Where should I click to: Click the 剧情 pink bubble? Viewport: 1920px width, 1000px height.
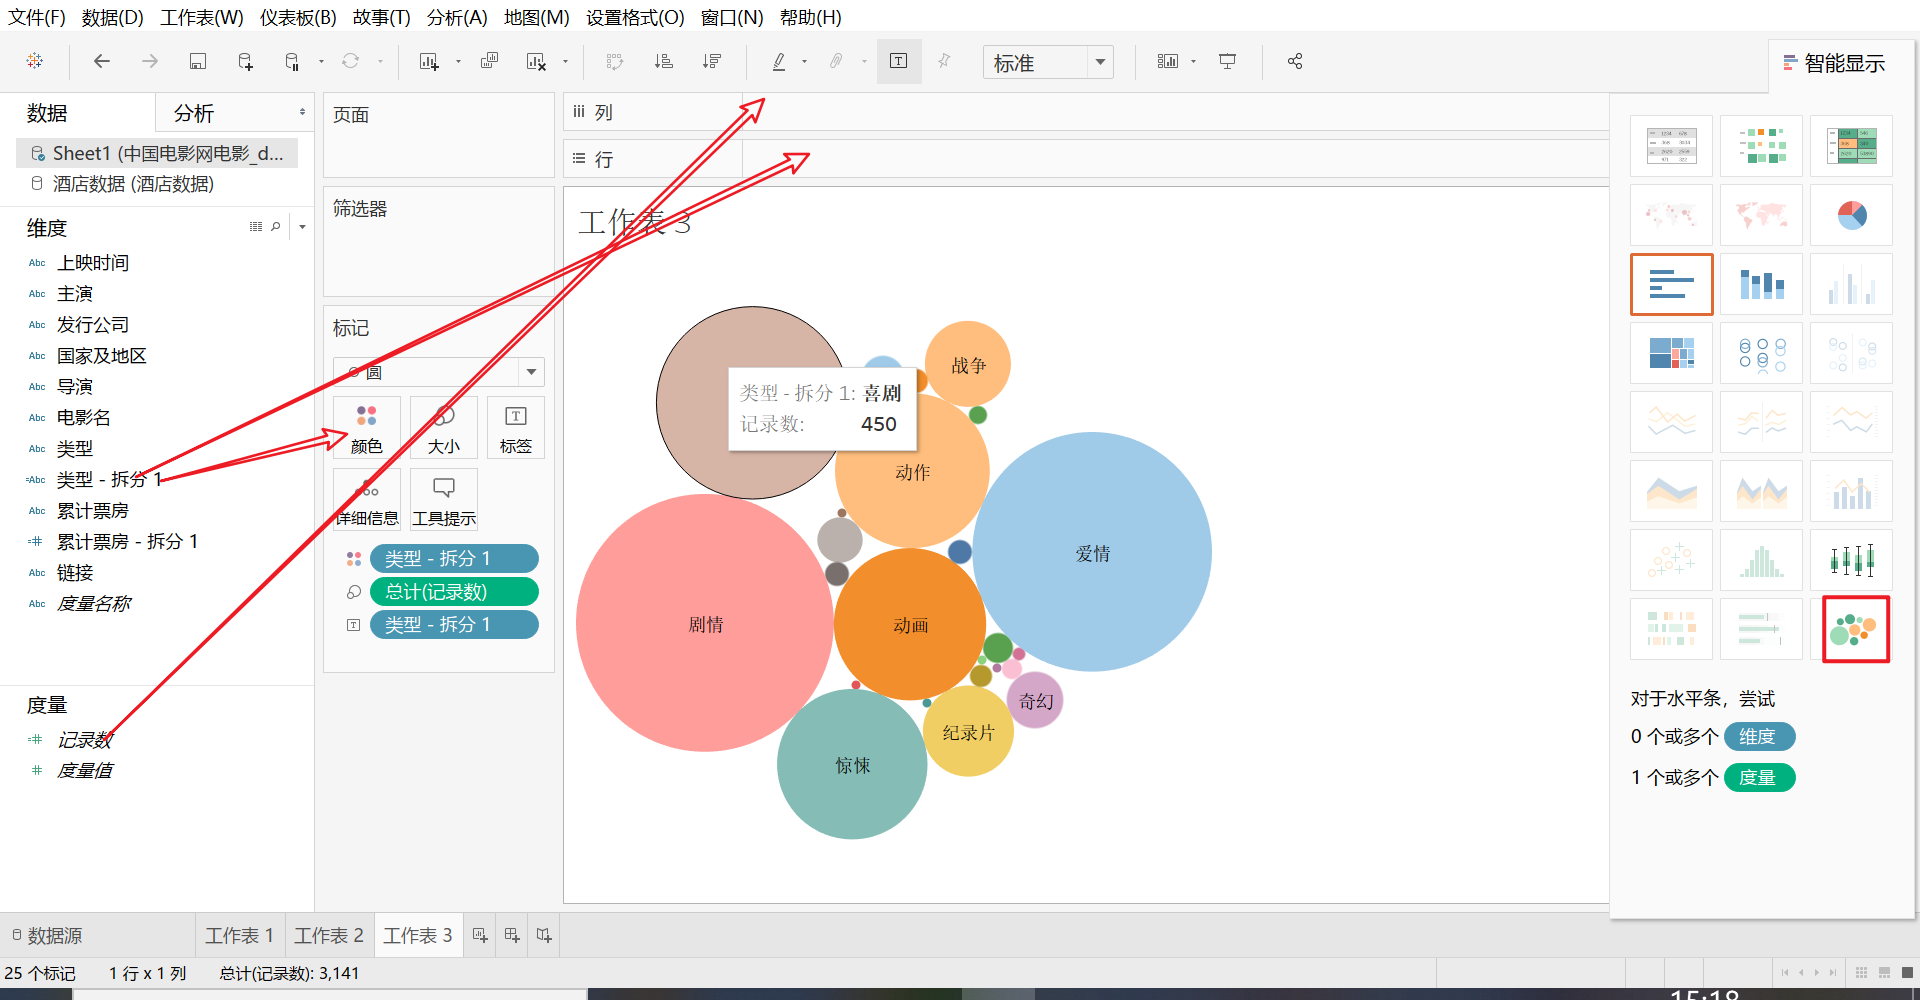[x=705, y=623]
